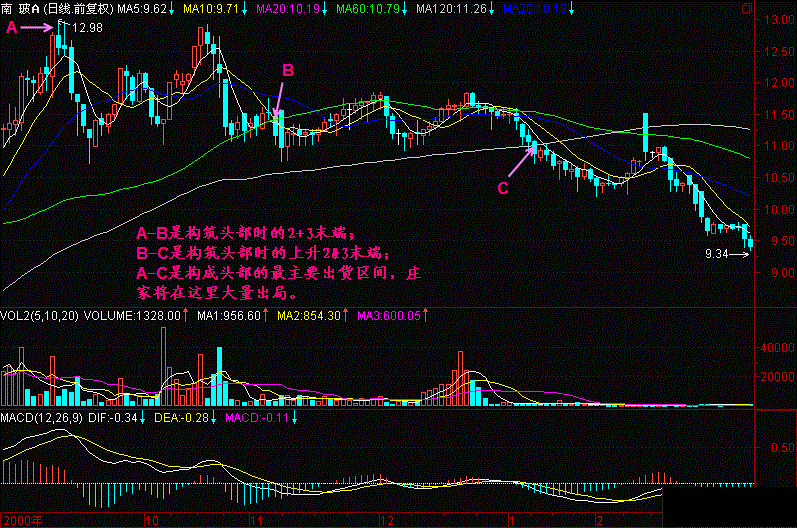Click the down arrow after MA5:9.62
797x528 pixels.
(173, 8)
